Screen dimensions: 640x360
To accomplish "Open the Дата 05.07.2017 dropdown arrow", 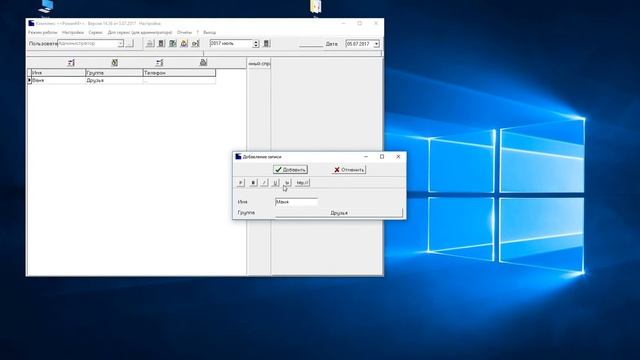I will [376, 44].
